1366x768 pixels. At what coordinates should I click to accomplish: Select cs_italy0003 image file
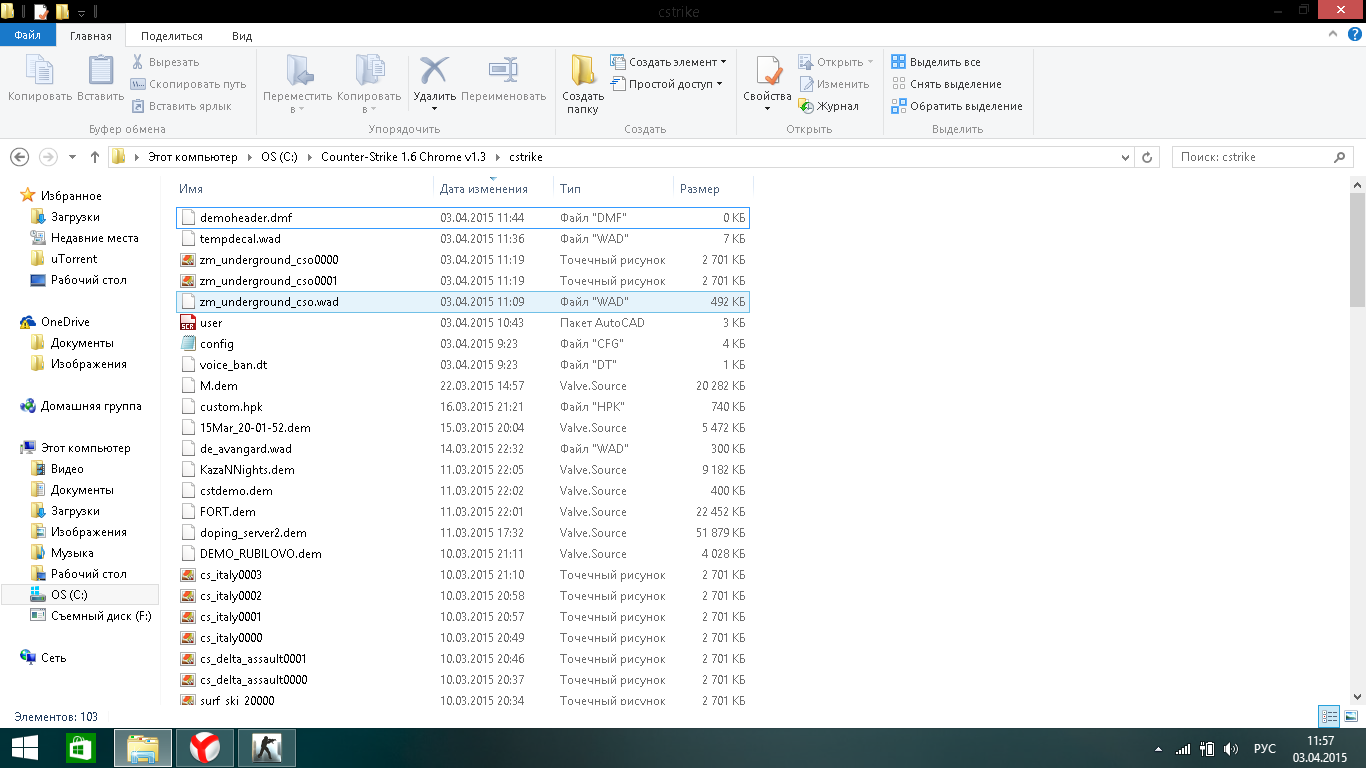point(462,574)
